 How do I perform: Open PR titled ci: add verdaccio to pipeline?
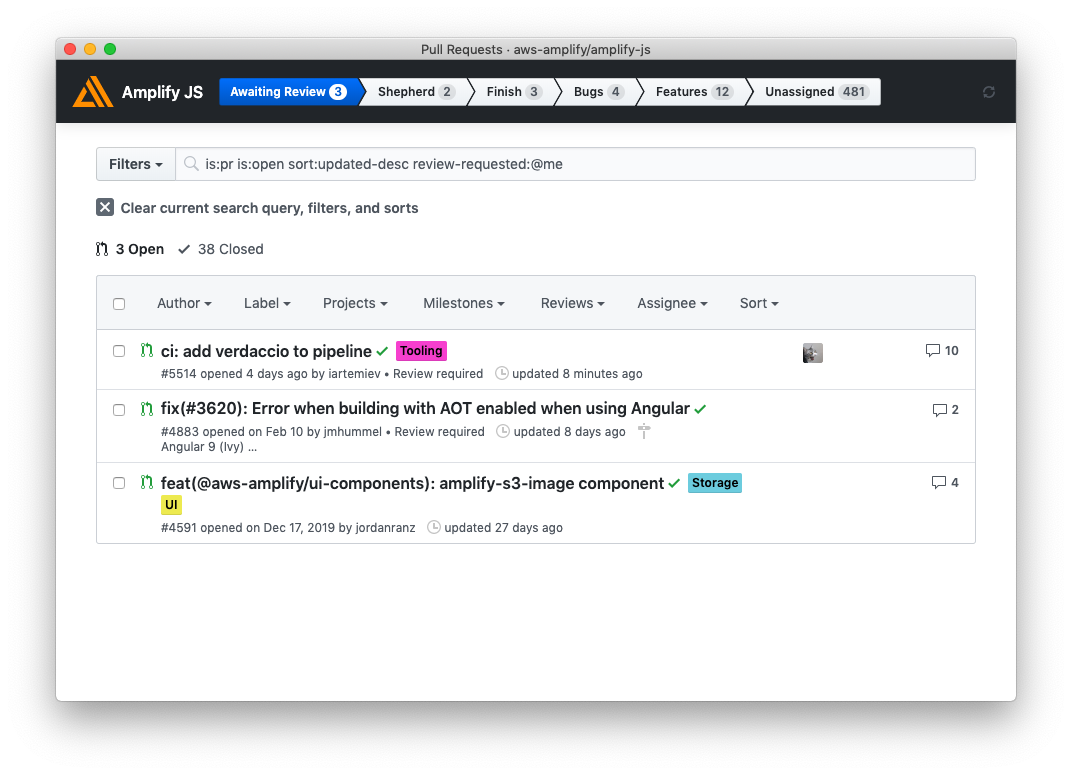pyautogui.click(x=266, y=351)
